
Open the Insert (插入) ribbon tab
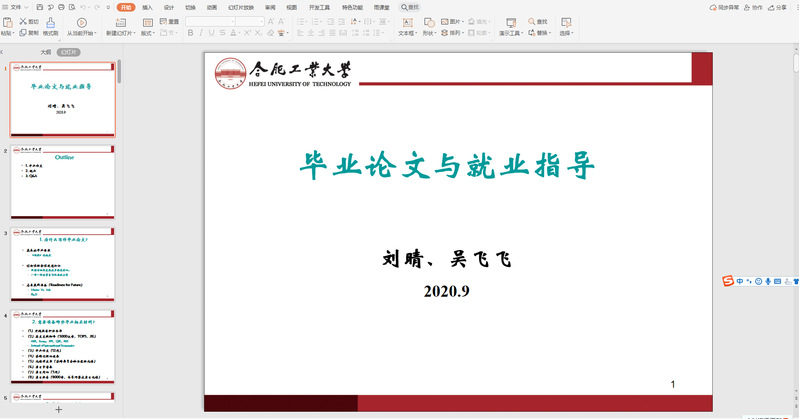[x=147, y=7]
